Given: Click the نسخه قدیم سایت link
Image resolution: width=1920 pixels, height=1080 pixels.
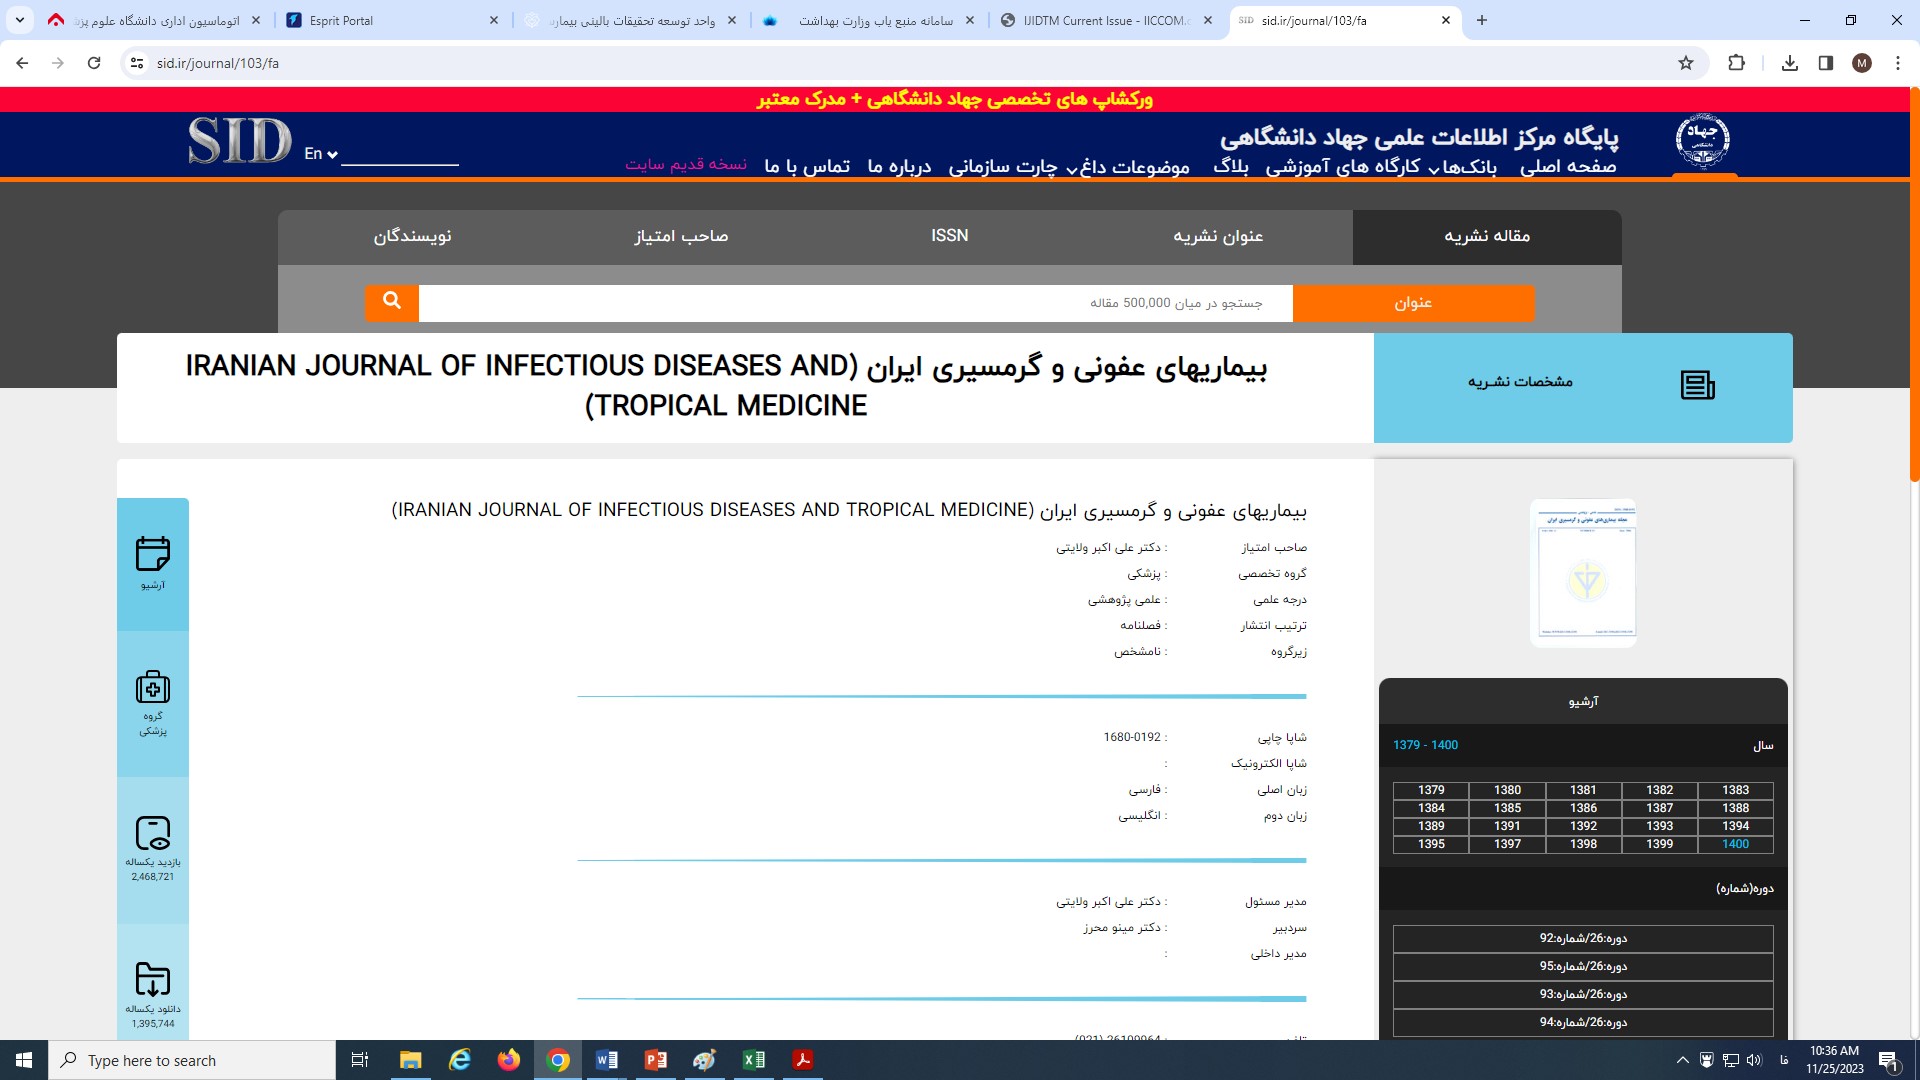Looking at the screenshot, I should click(686, 164).
